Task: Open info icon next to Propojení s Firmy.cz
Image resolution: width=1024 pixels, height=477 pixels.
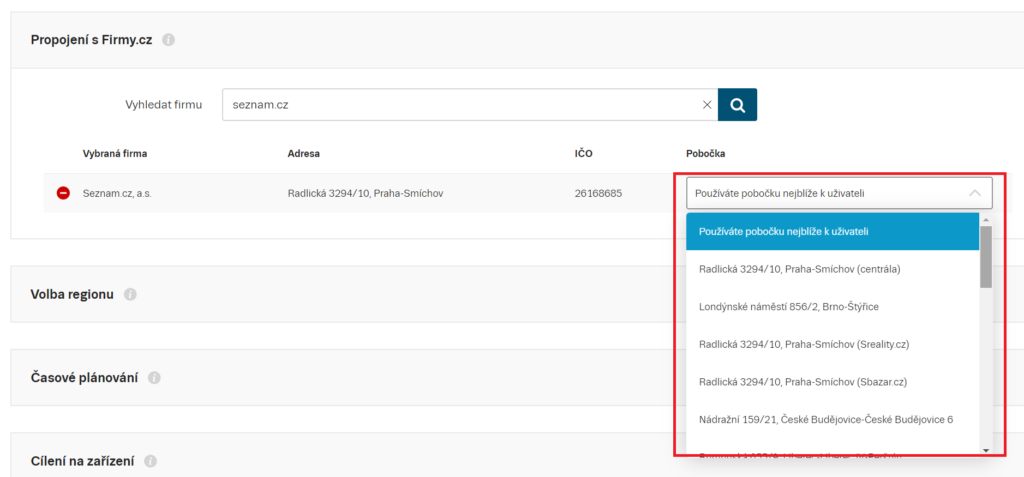Action: (168, 40)
